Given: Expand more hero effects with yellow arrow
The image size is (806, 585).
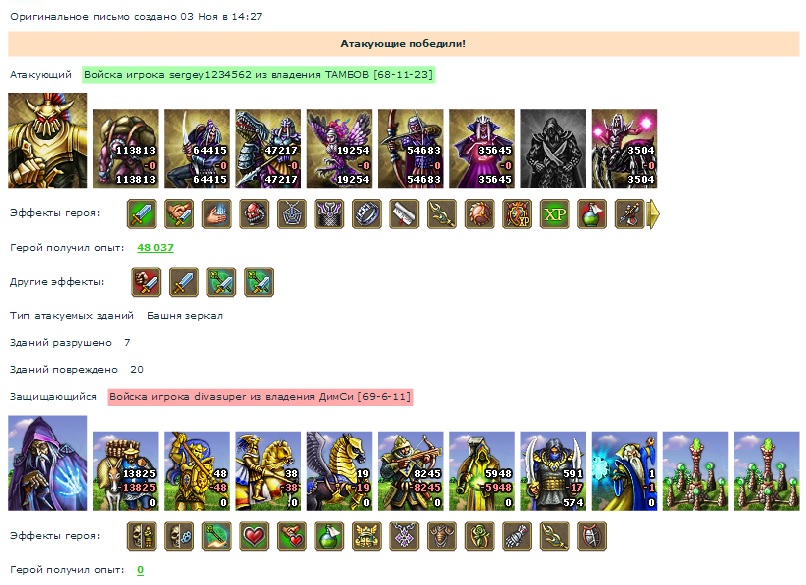Looking at the screenshot, I should (x=653, y=214).
